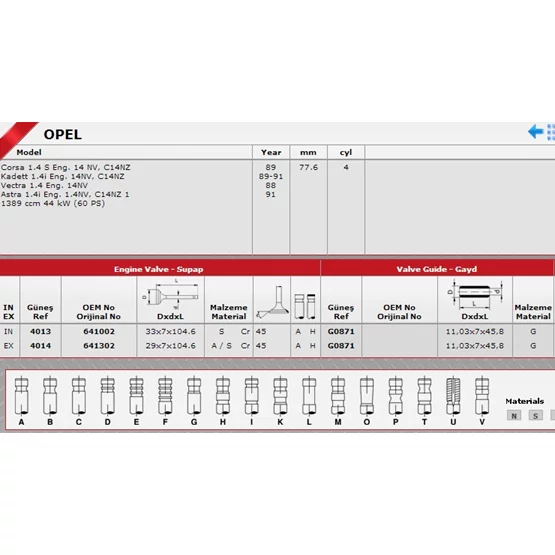Image resolution: width=555 pixels, height=555 pixels.
Task: Select valve stem type M icon
Action: (338, 396)
